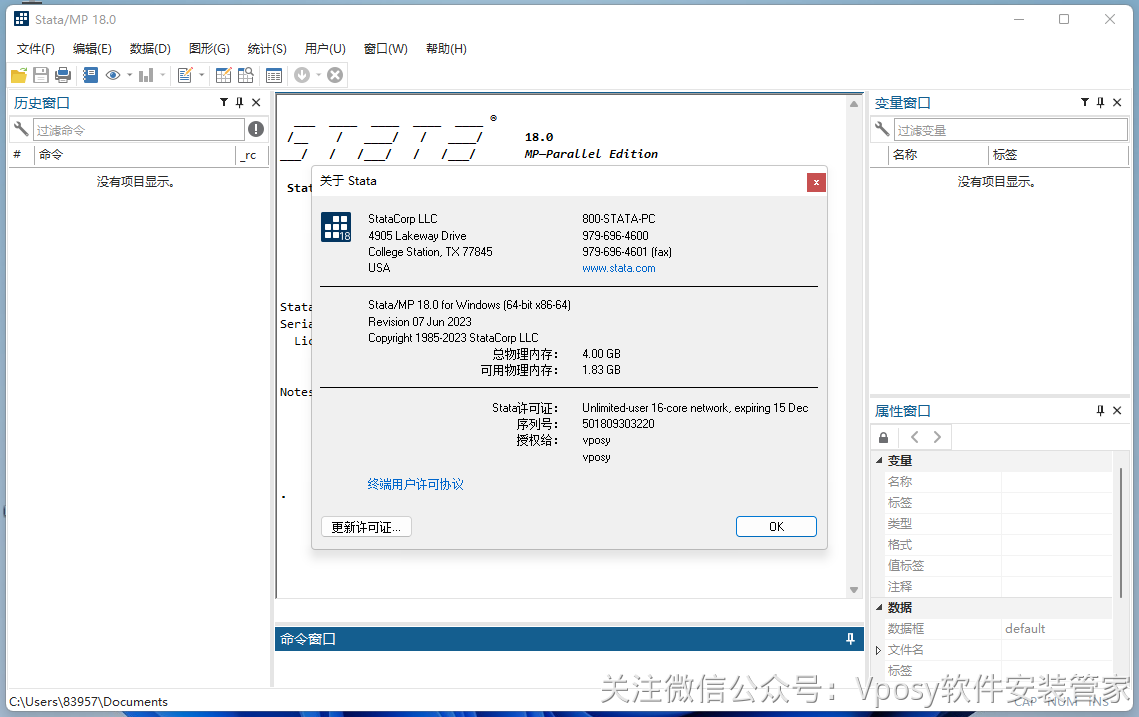Click the Print icon in toolbar

click(63, 75)
